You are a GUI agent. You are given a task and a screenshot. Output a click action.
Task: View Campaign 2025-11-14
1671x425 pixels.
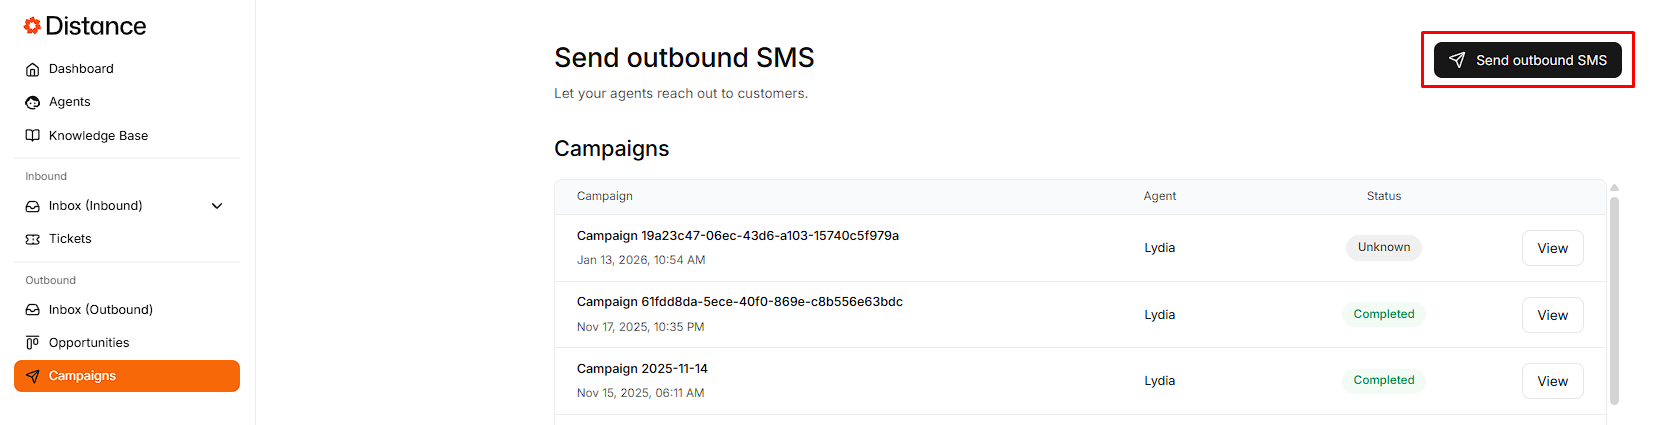coord(1552,381)
